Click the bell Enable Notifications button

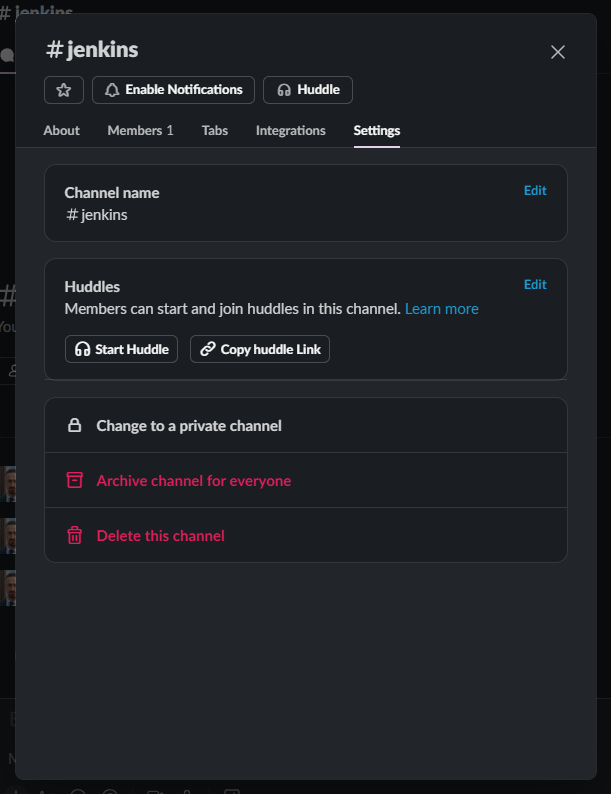coord(173,90)
